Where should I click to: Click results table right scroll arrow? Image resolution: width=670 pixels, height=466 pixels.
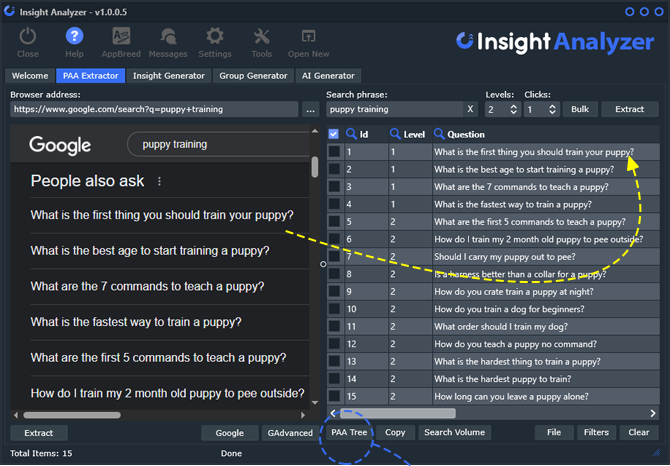pos(653,413)
